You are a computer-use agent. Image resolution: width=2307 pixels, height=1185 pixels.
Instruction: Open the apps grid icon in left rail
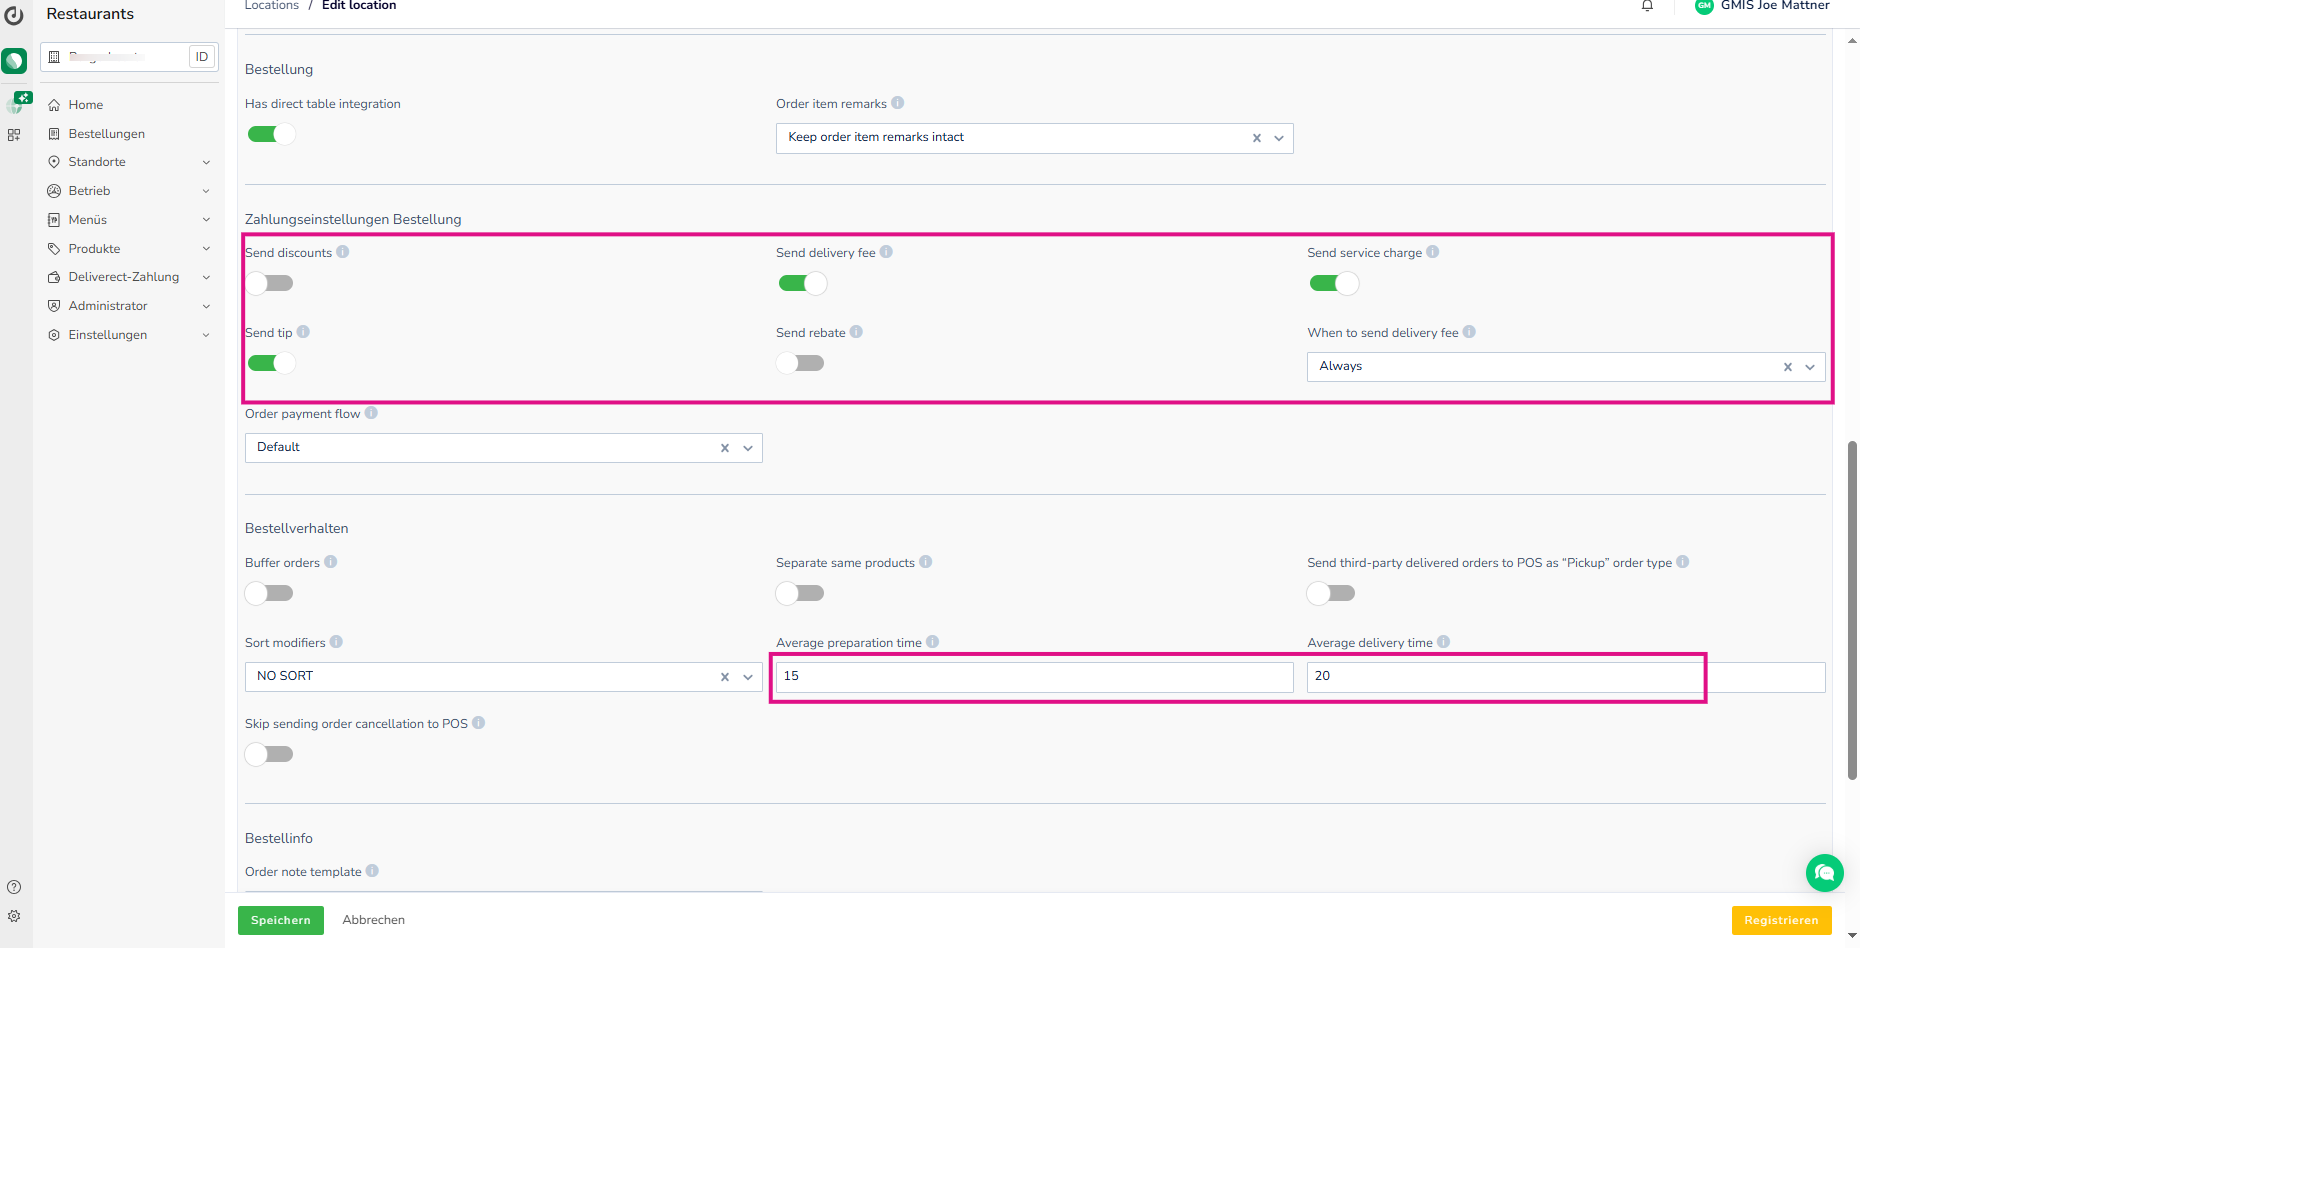(14, 135)
